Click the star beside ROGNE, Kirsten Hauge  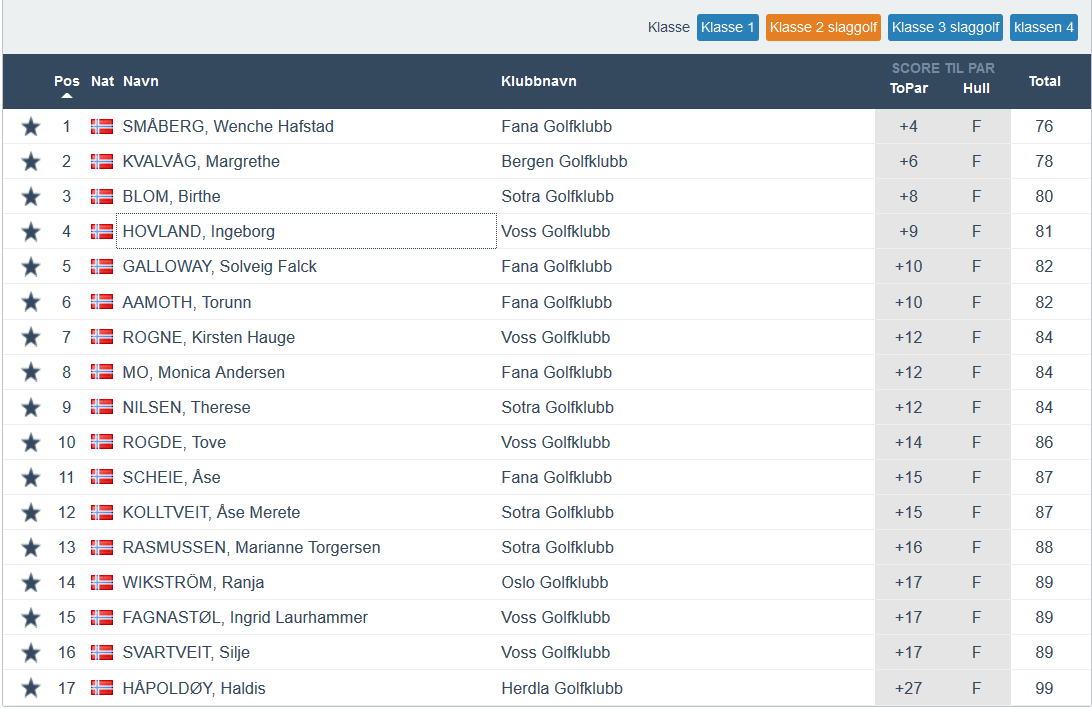click(31, 337)
